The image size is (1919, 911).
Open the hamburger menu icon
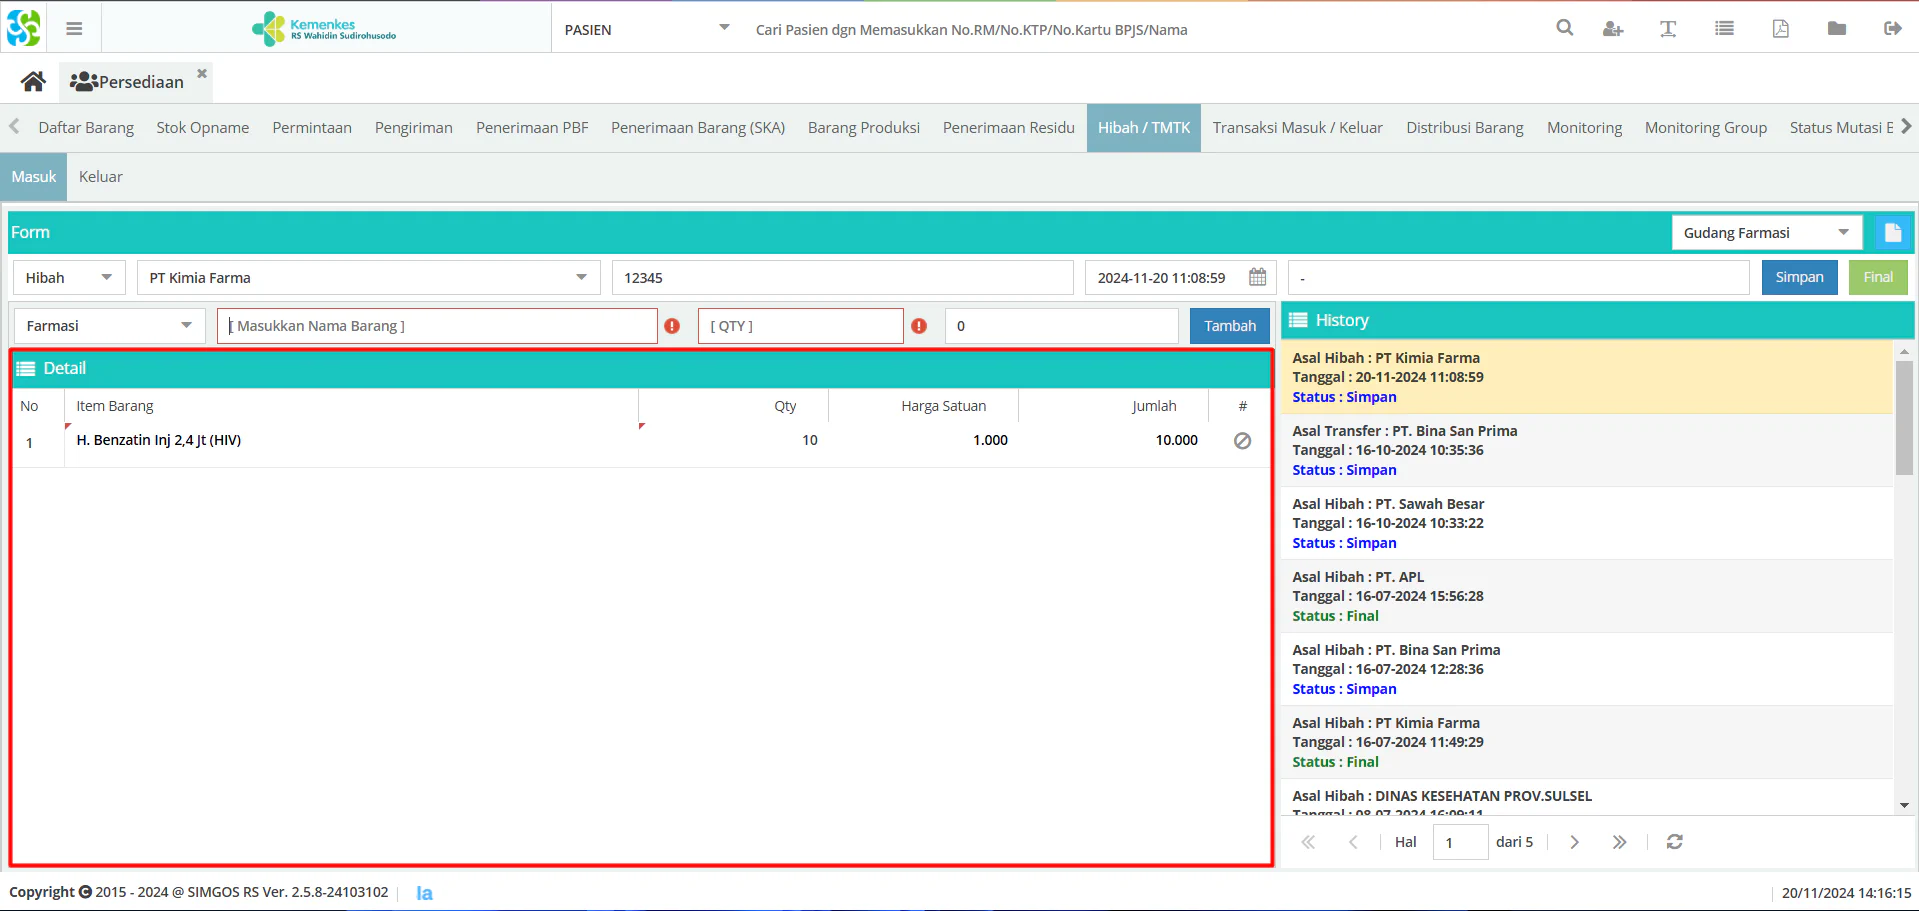pyautogui.click(x=74, y=29)
